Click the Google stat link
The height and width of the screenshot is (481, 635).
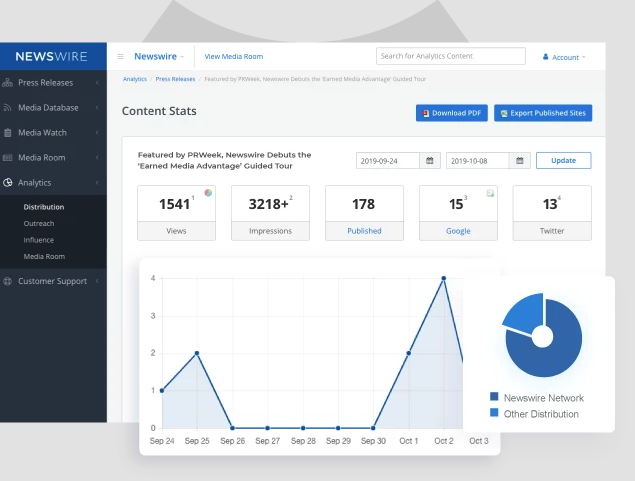pos(458,231)
